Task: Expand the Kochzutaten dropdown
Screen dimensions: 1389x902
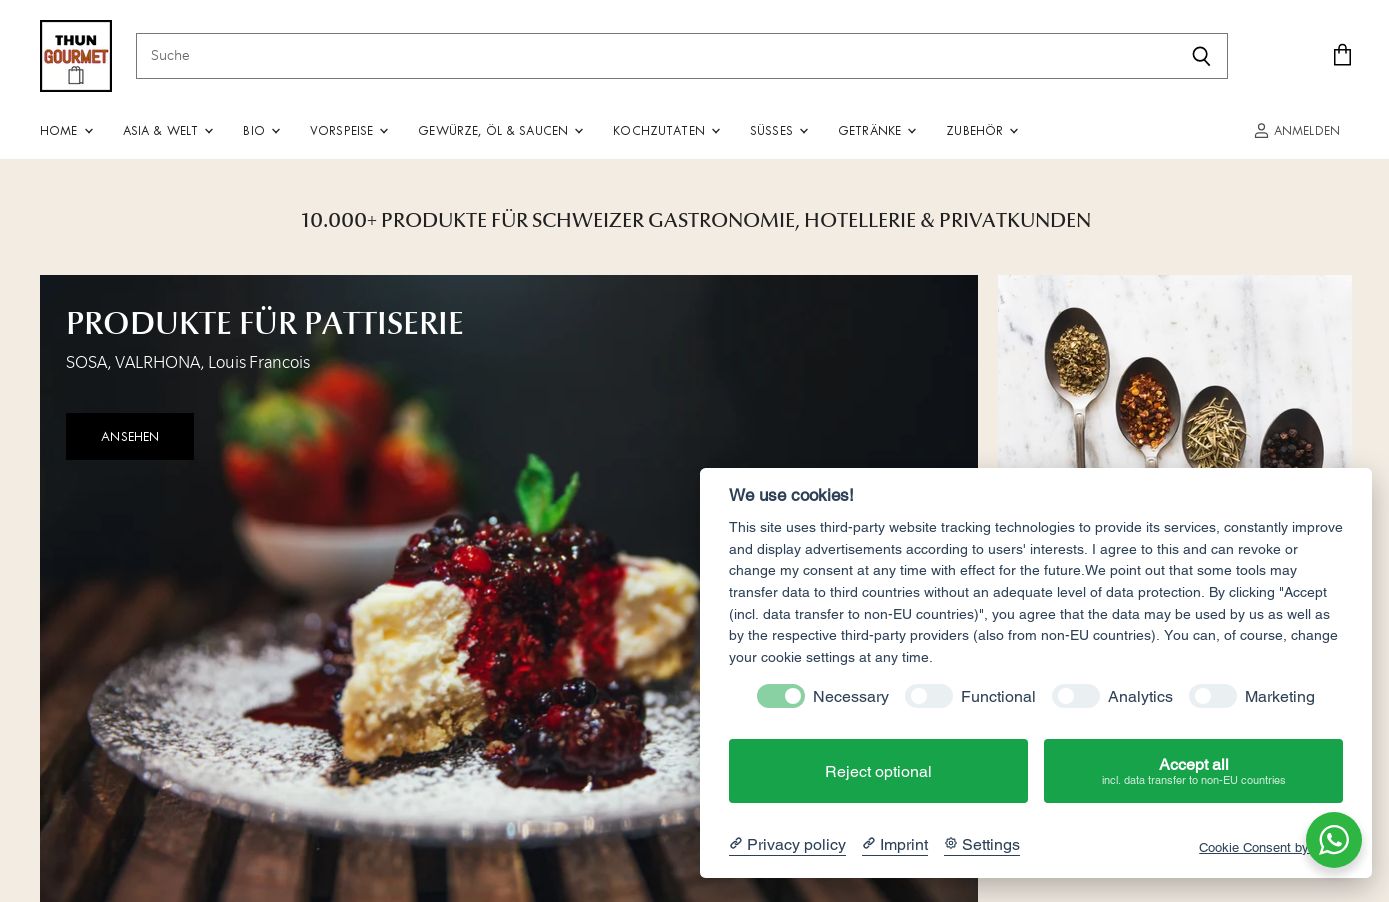Action: tap(666, 131)
